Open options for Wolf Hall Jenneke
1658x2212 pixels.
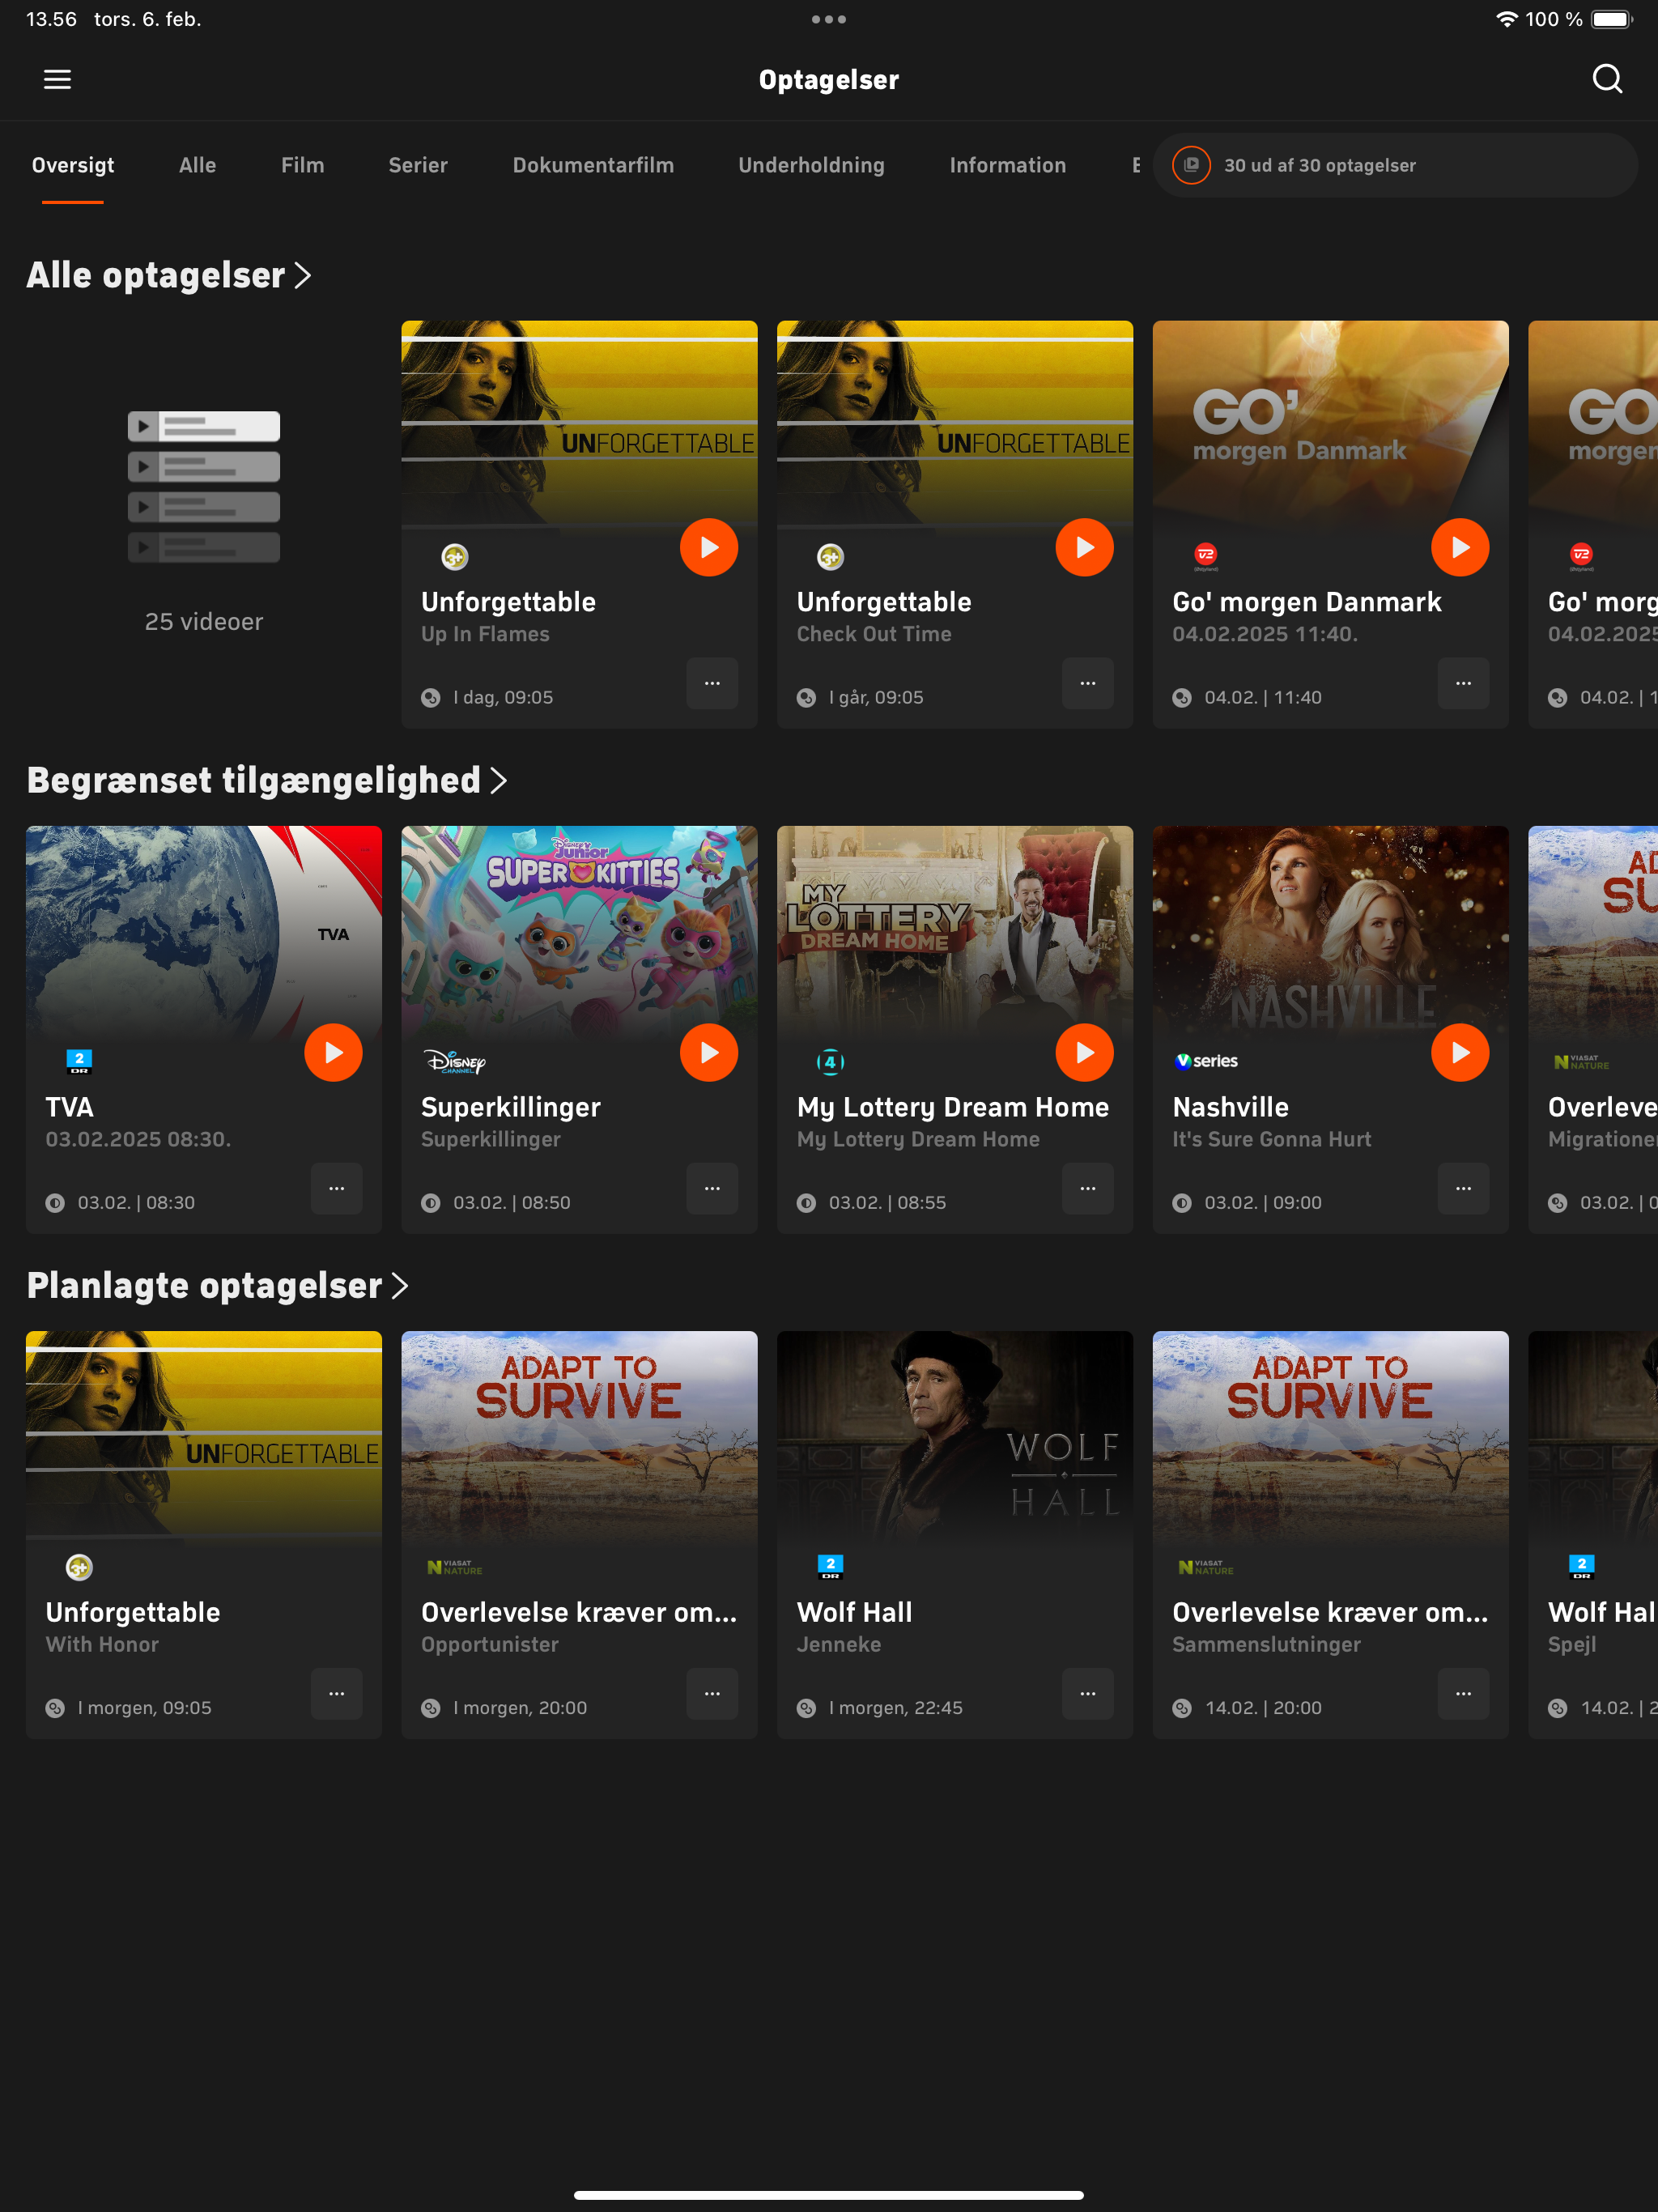tap(1087, 1693)
